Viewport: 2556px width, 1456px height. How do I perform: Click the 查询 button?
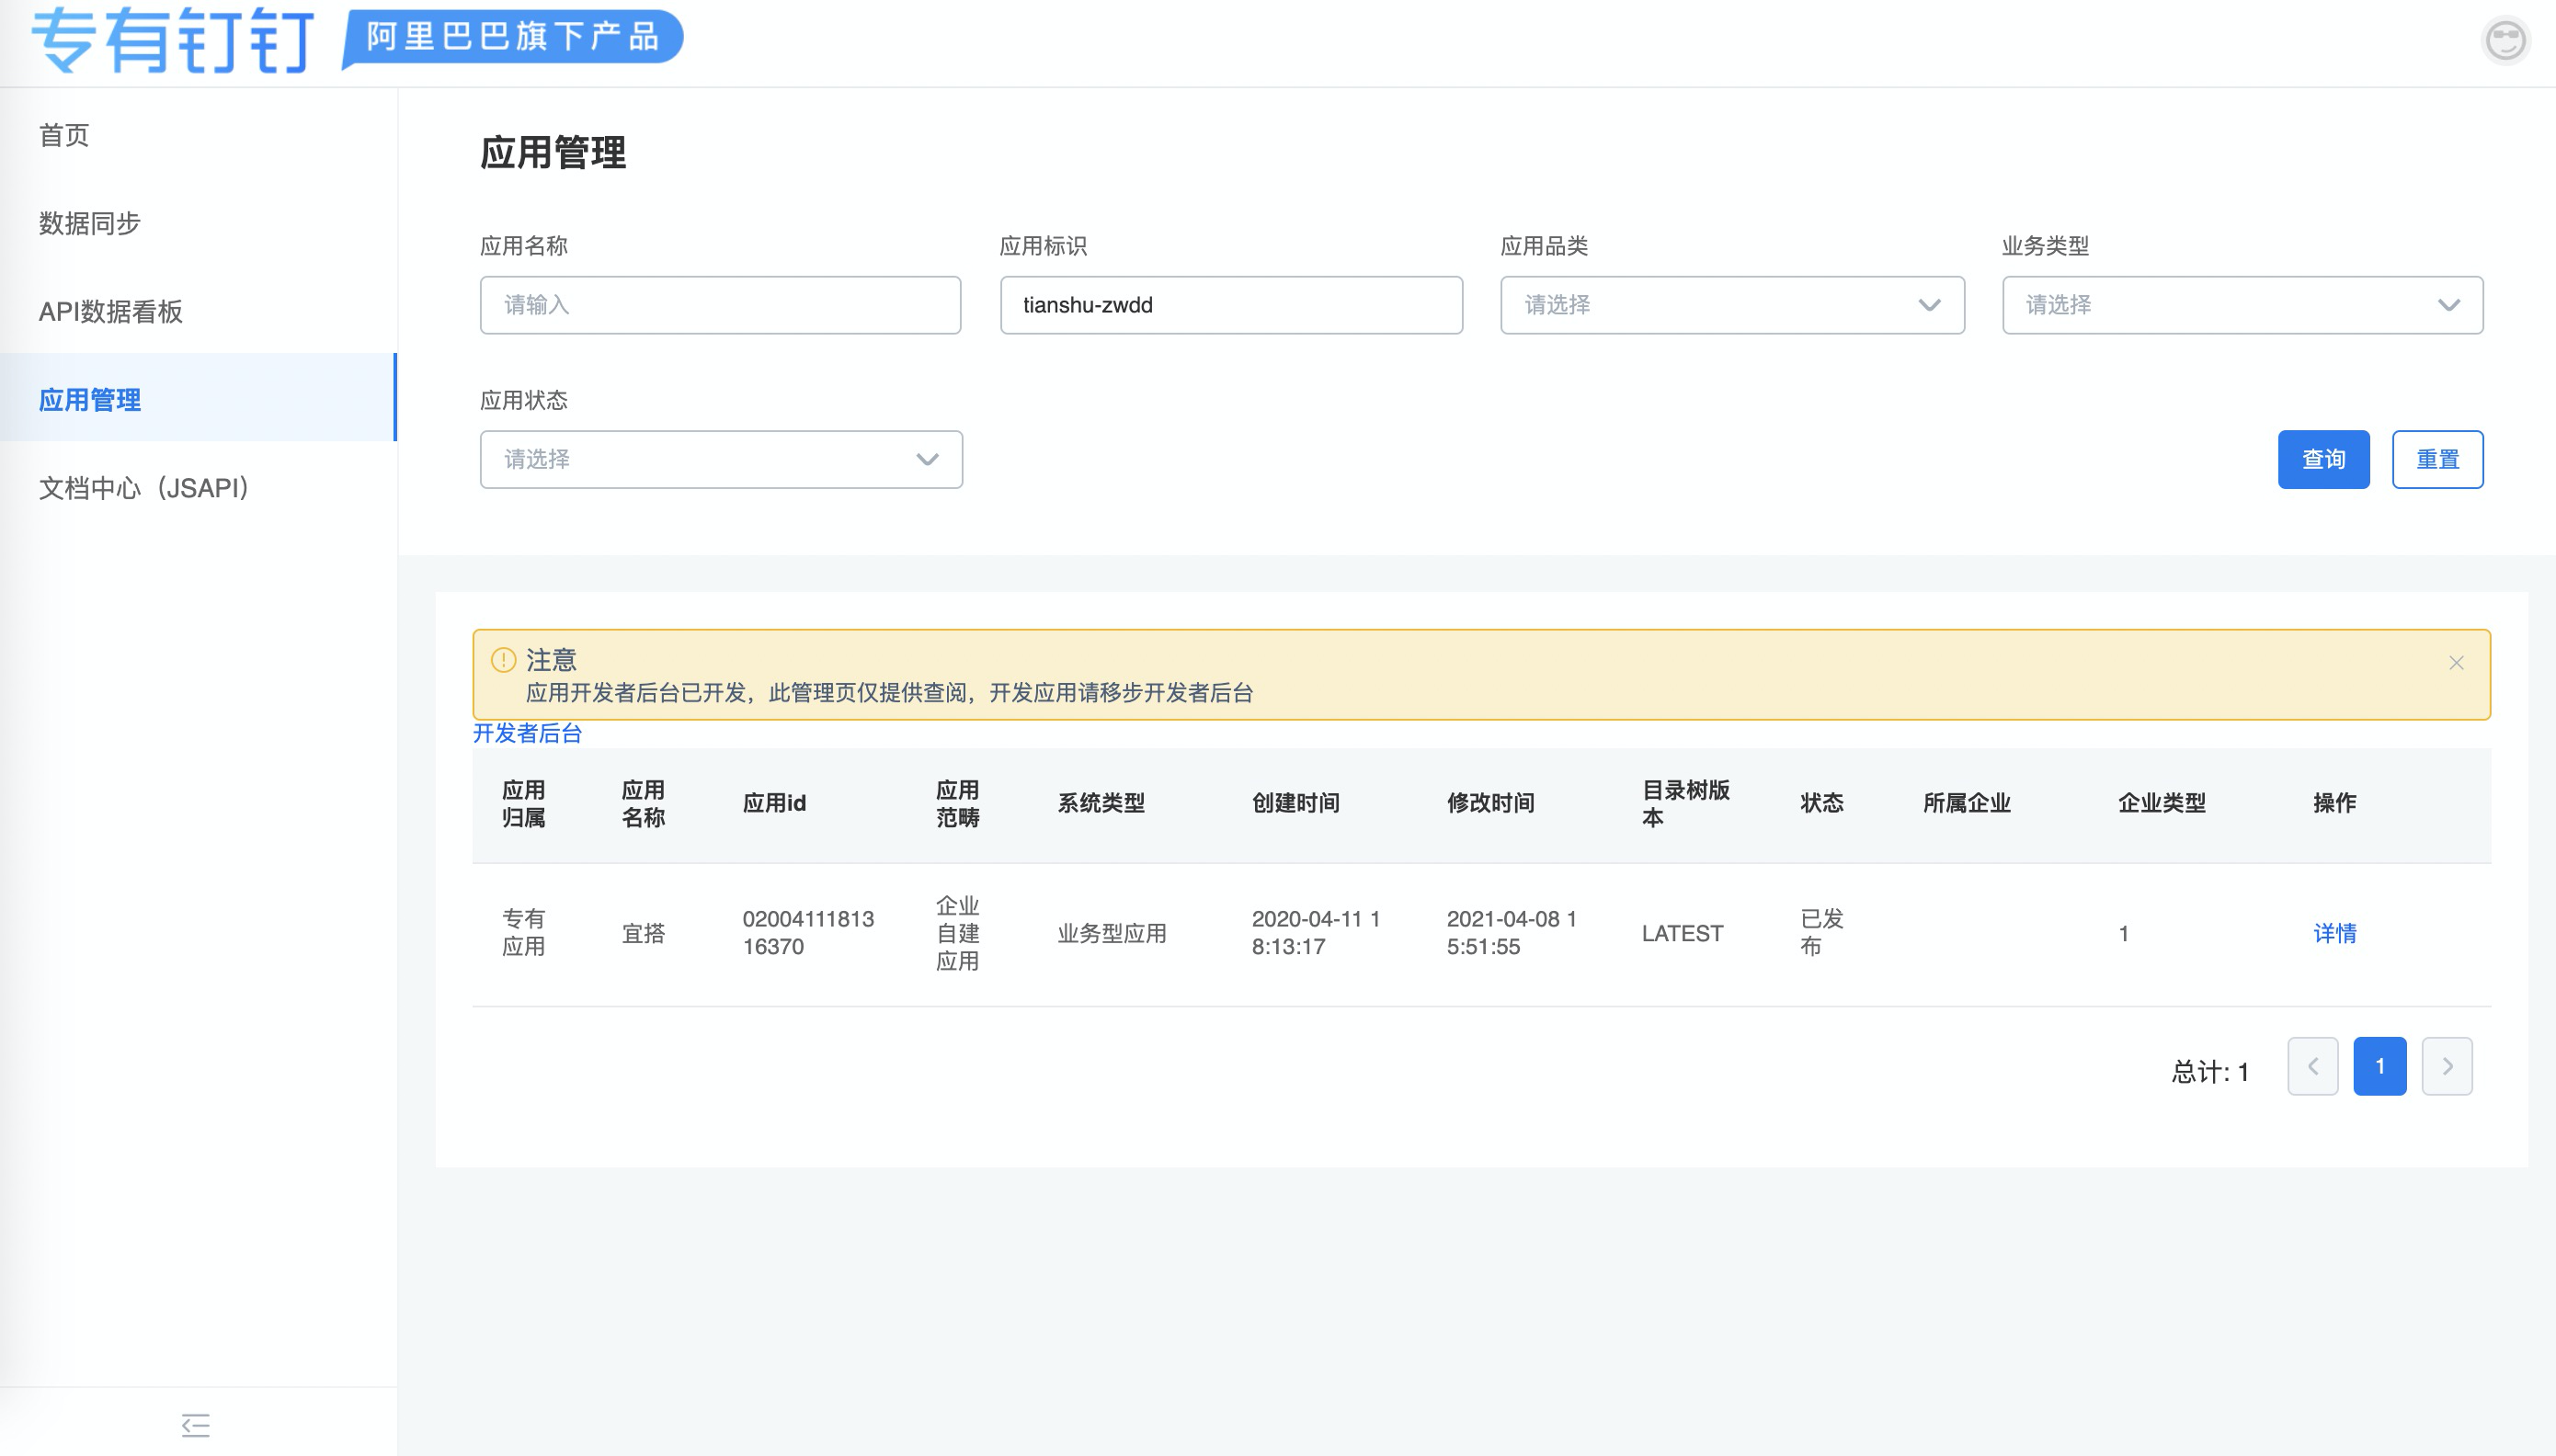(2322, 459)
